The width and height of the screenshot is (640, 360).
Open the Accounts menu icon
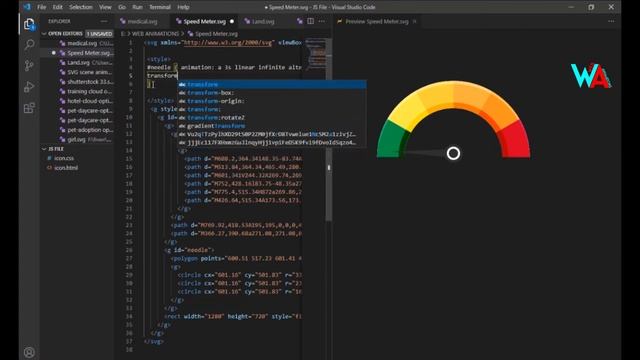(x=29, y=352)
